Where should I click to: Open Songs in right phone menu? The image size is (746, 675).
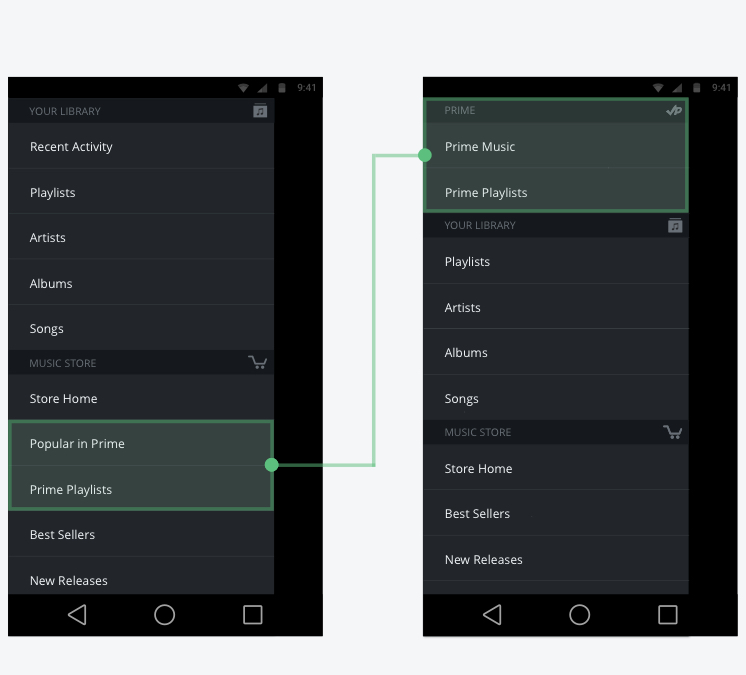coord(556,398)
